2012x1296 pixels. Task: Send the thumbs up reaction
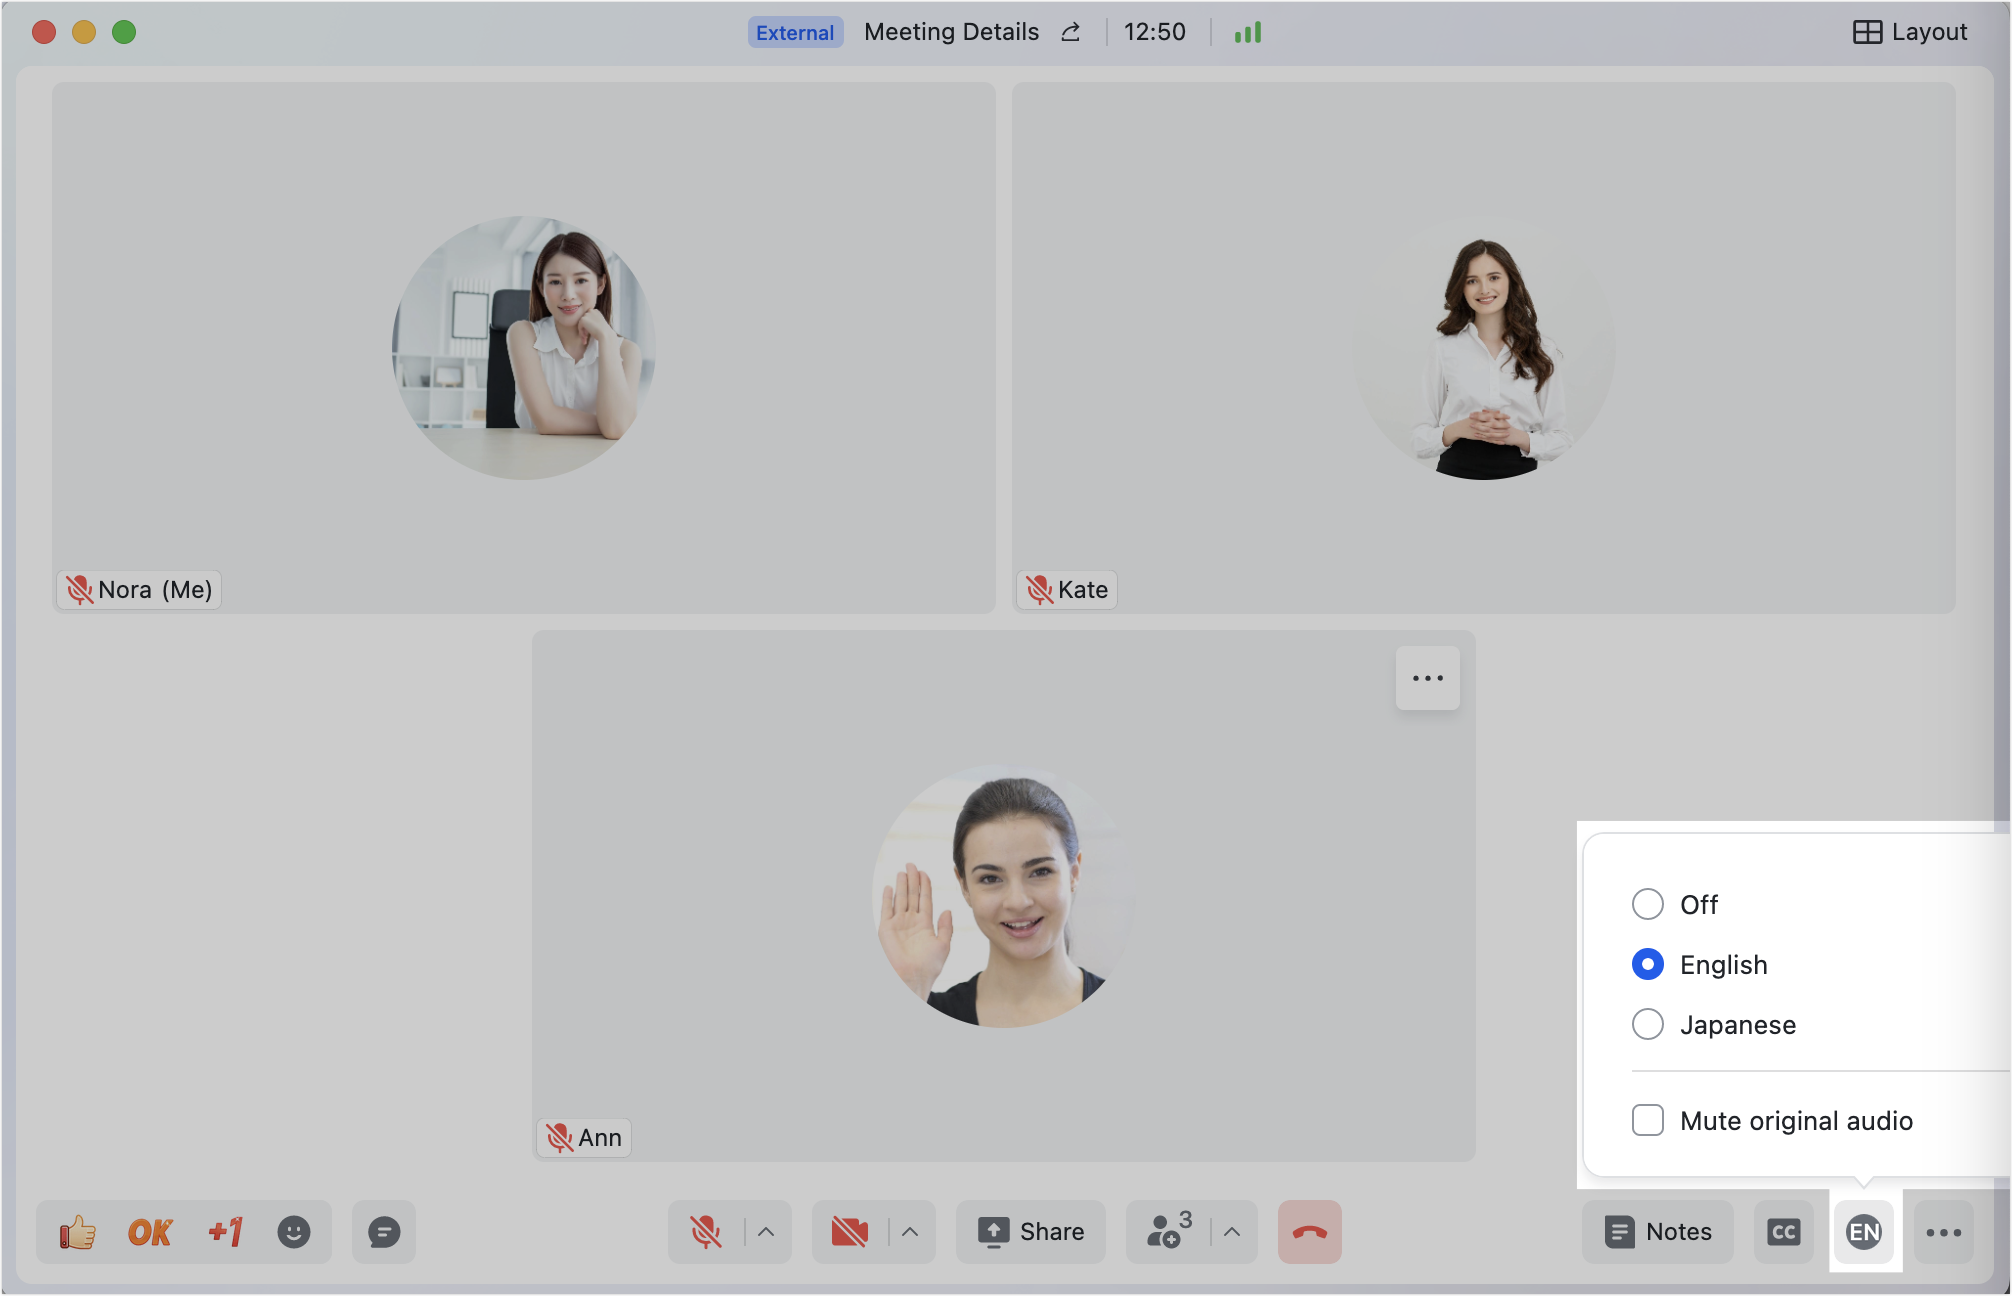coord(77,1232)
